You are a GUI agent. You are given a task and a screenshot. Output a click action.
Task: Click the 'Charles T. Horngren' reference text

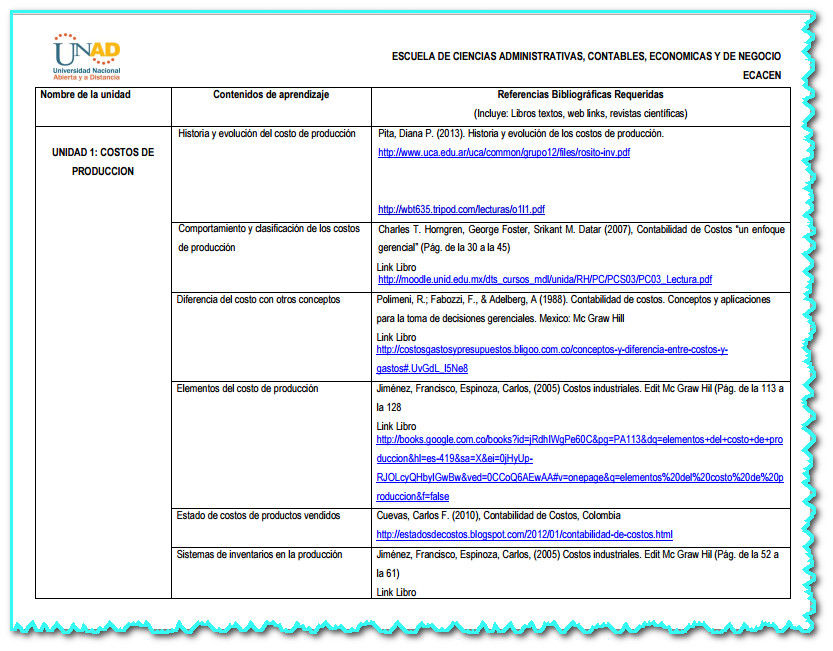[x=581, y=239]
